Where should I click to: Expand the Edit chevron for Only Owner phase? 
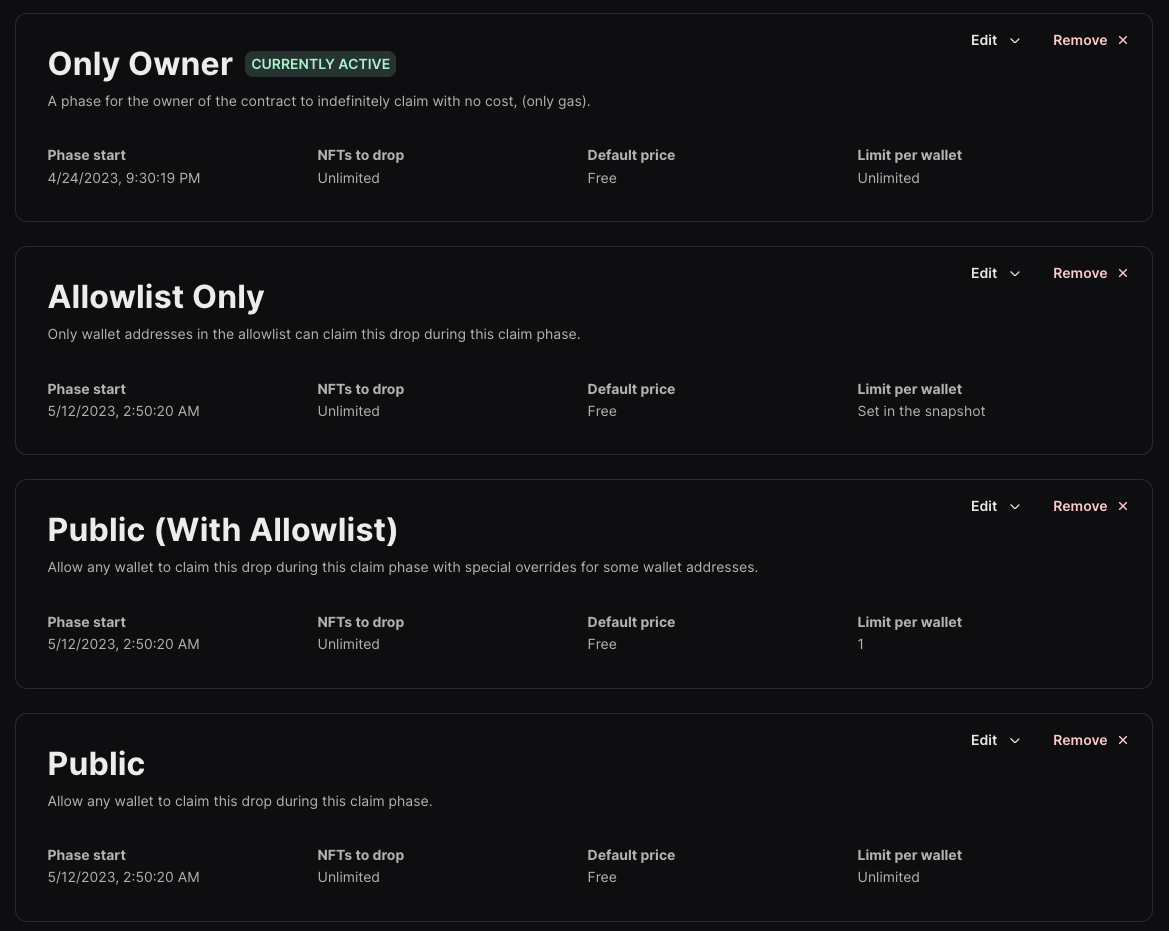pos(1015,41)
